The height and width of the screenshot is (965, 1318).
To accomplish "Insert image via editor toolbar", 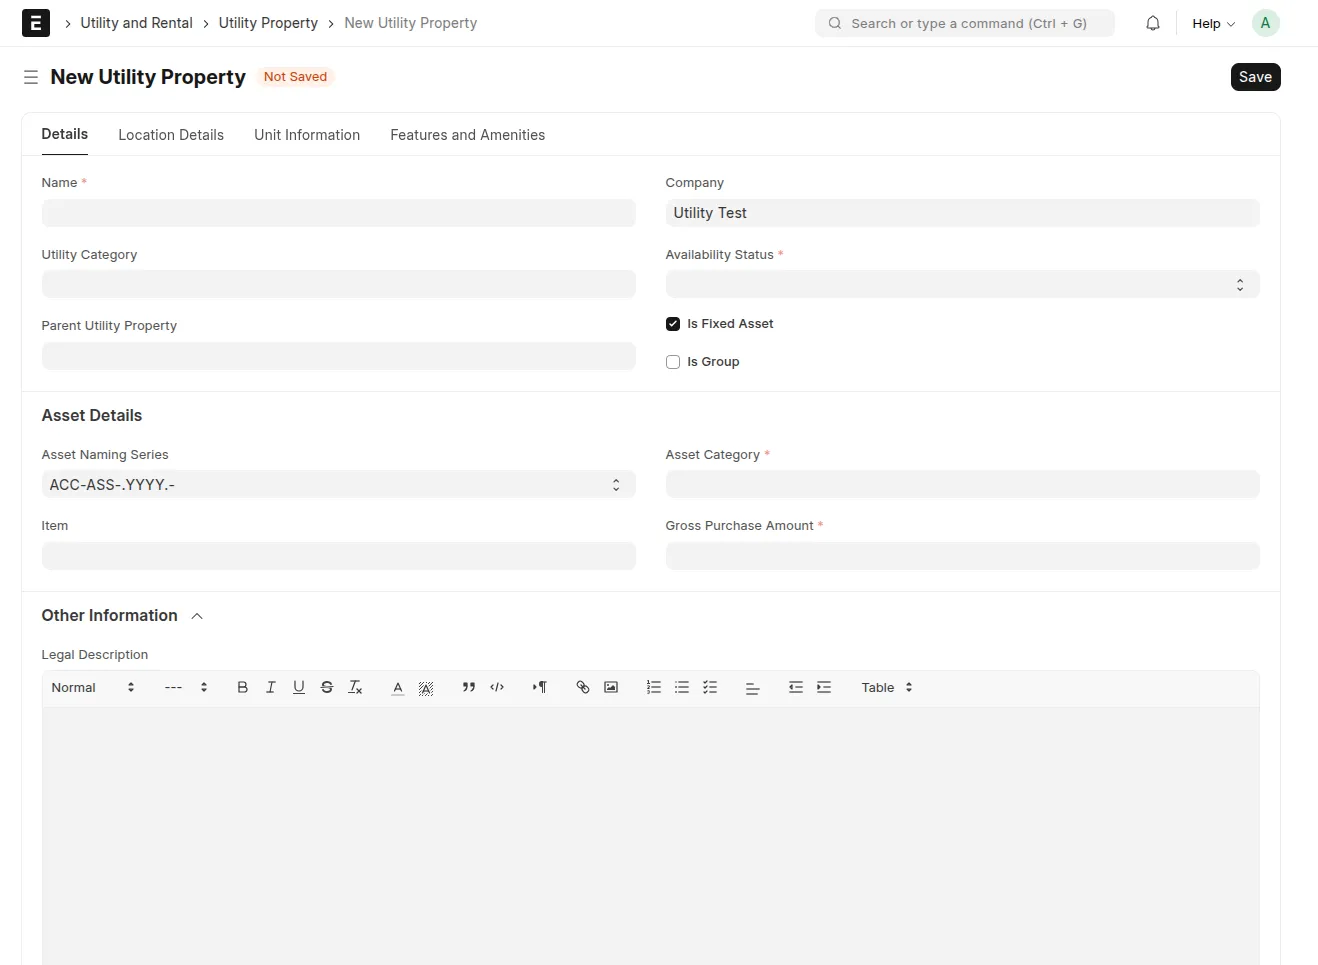I will click(611, 687).
